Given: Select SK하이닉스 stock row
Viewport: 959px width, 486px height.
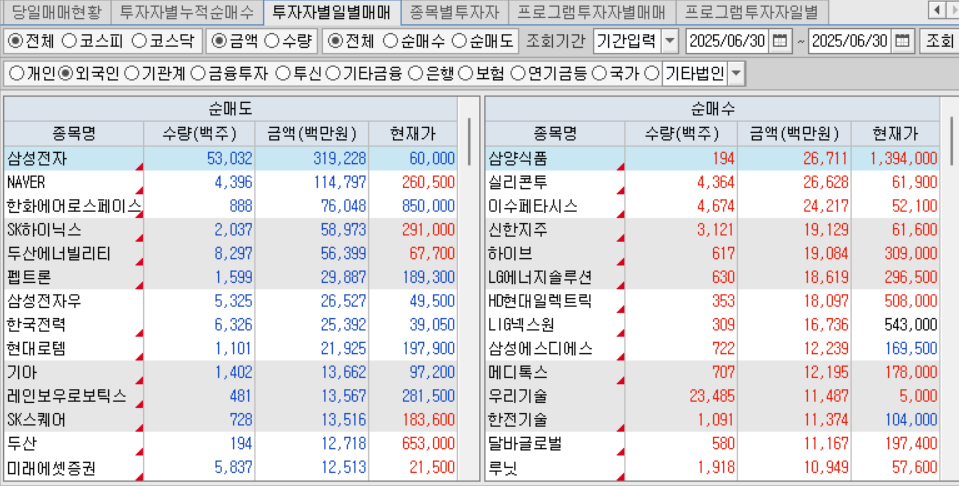Looking at the screenshot, I should [231, 230].
